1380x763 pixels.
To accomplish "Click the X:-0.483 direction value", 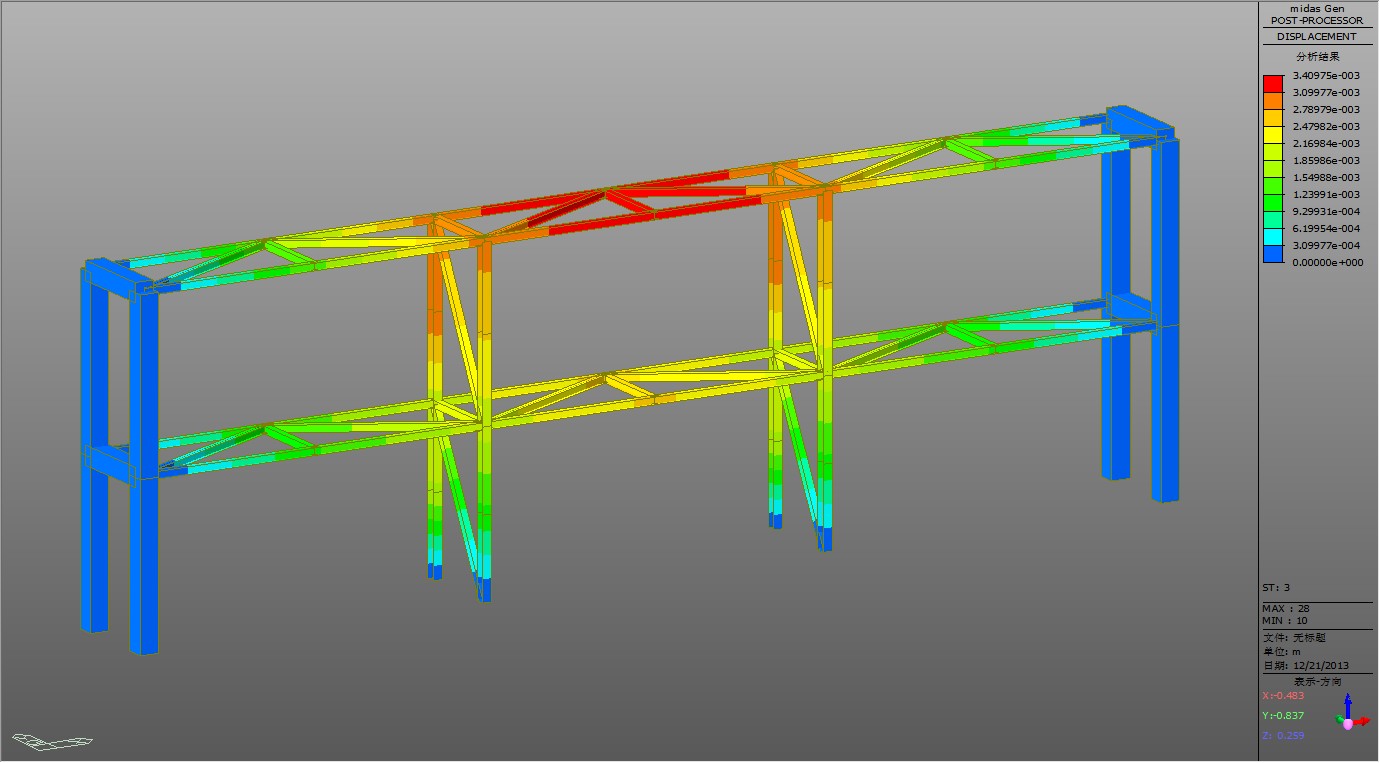I will [x=1283, y=696].
